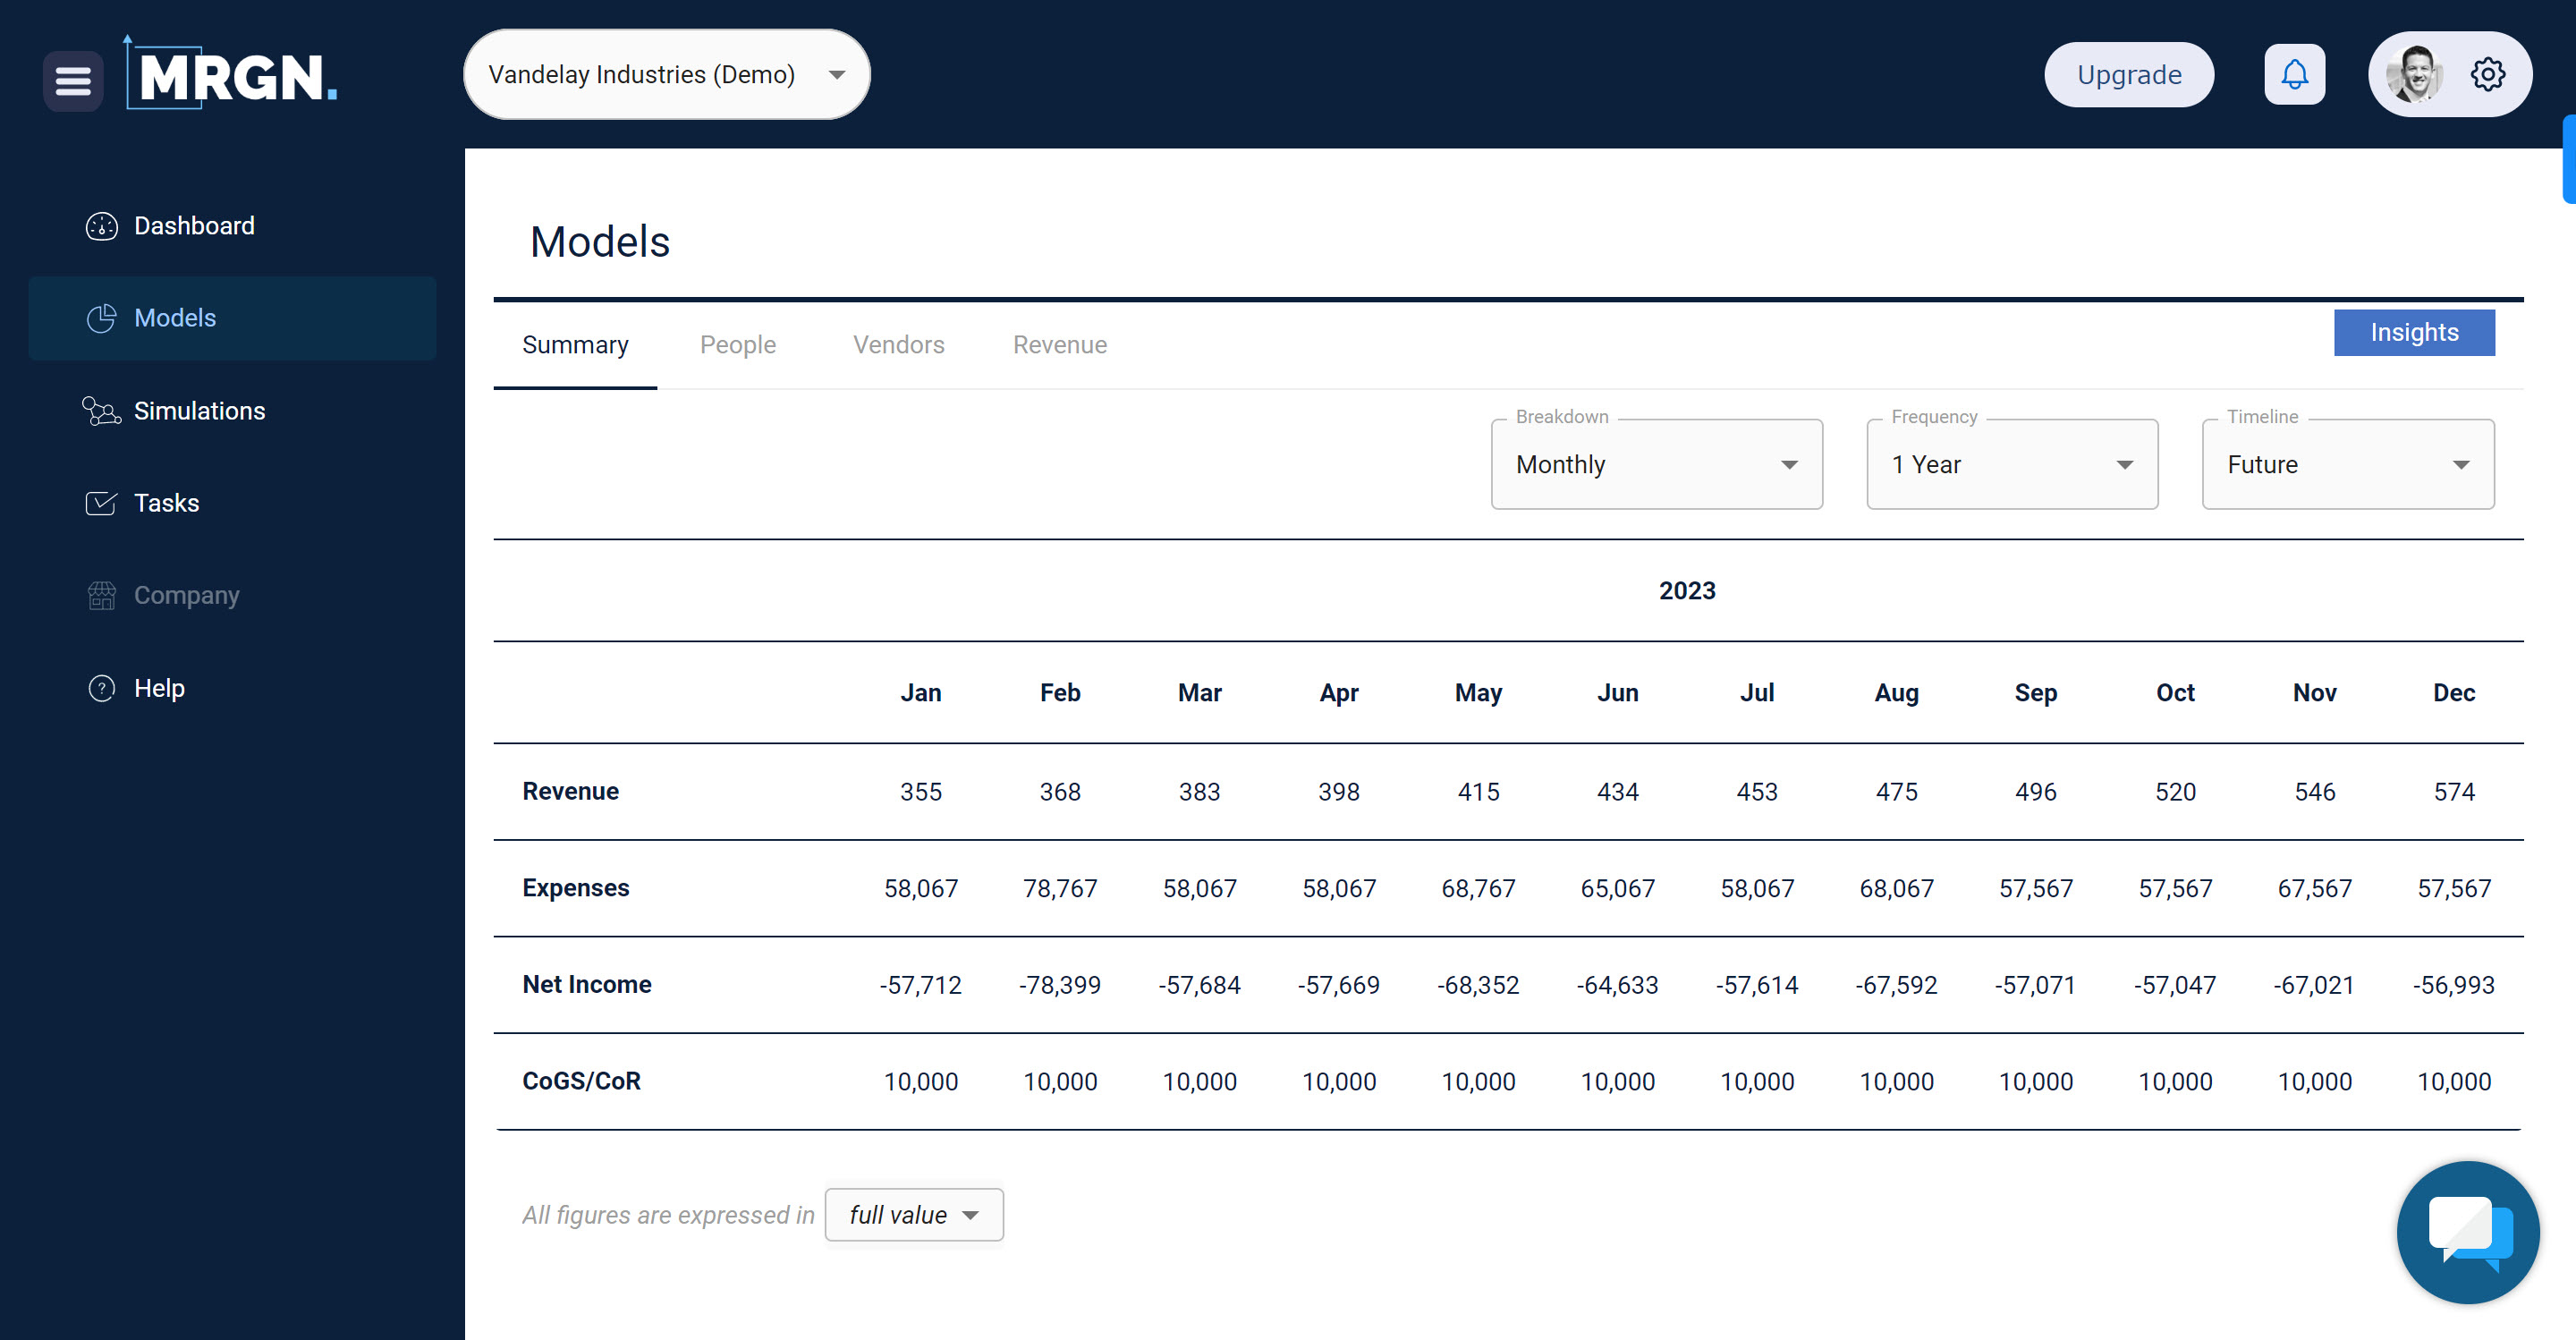Click the Insights button

2413,332
